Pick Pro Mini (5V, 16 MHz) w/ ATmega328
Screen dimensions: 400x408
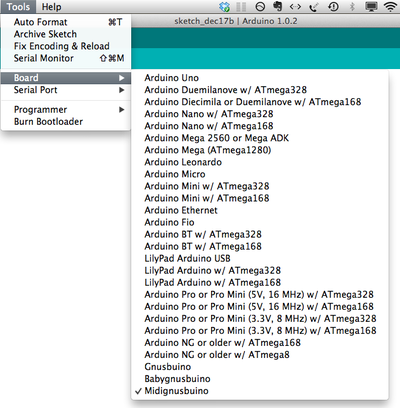tap(260, 294)
